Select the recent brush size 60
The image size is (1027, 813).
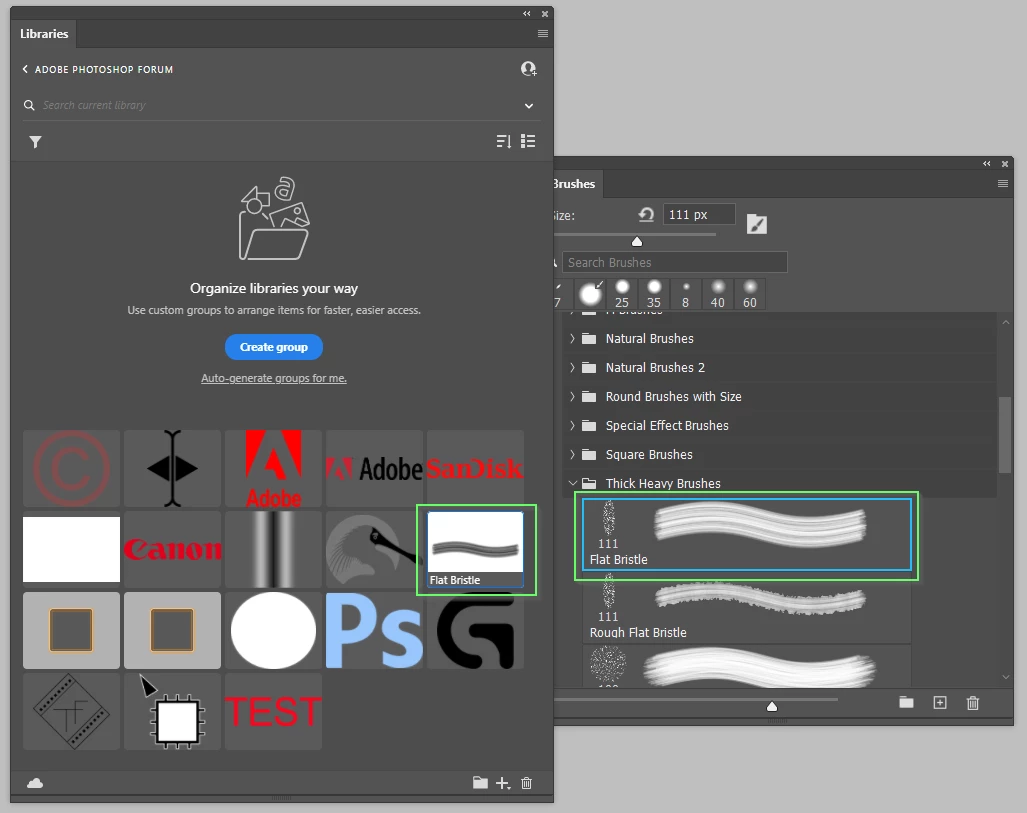[x=750, y=294]
